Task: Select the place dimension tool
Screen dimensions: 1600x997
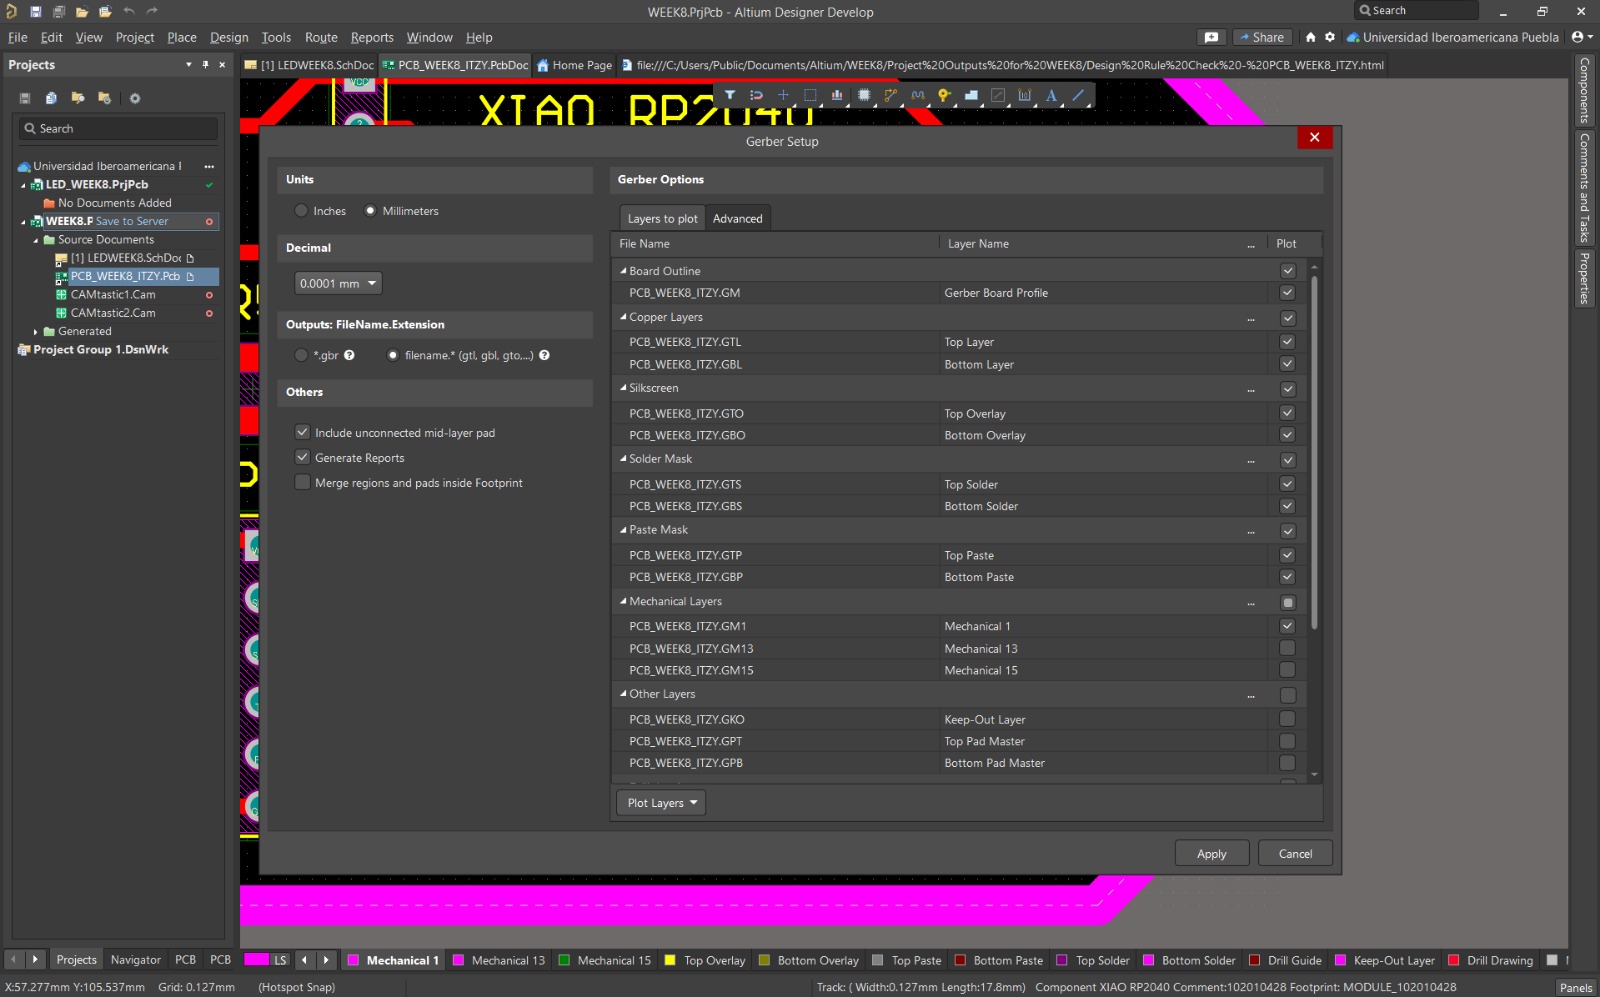Action: pyautogui.click(x=1024, y=96)
